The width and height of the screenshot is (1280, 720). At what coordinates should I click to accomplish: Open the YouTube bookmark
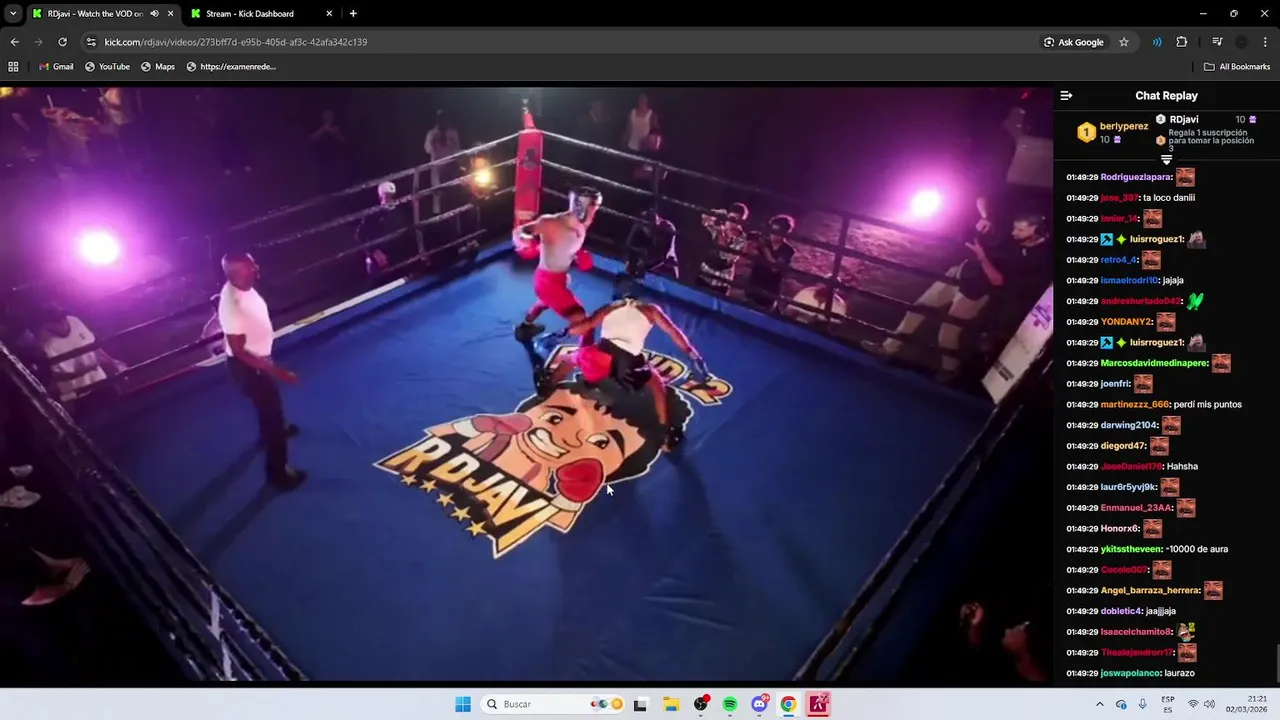pos(108,67)
